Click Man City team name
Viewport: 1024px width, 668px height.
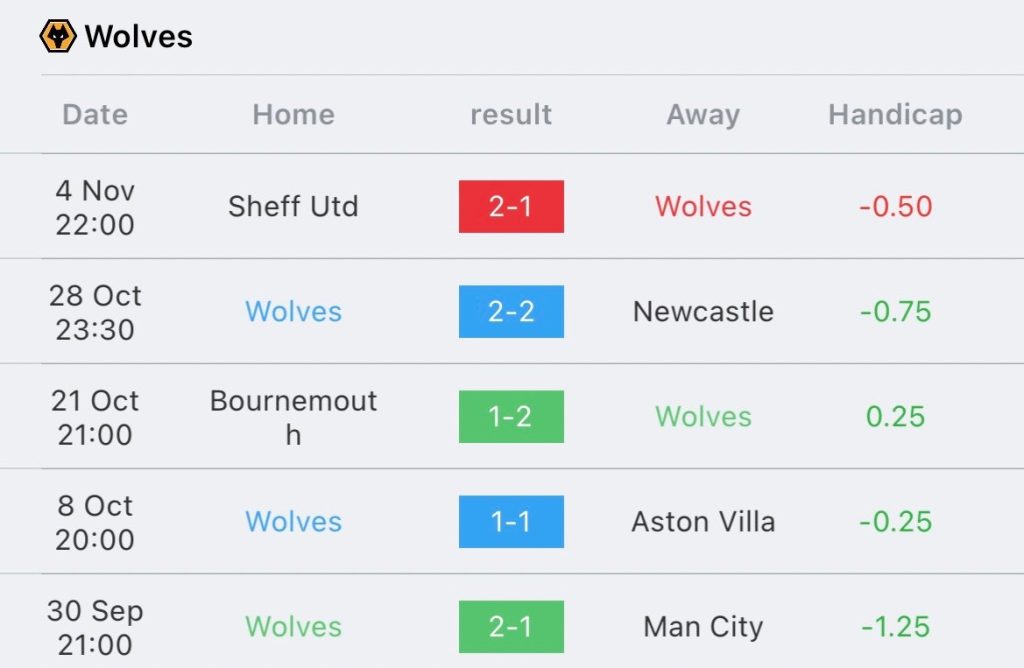tap(703, 626)
